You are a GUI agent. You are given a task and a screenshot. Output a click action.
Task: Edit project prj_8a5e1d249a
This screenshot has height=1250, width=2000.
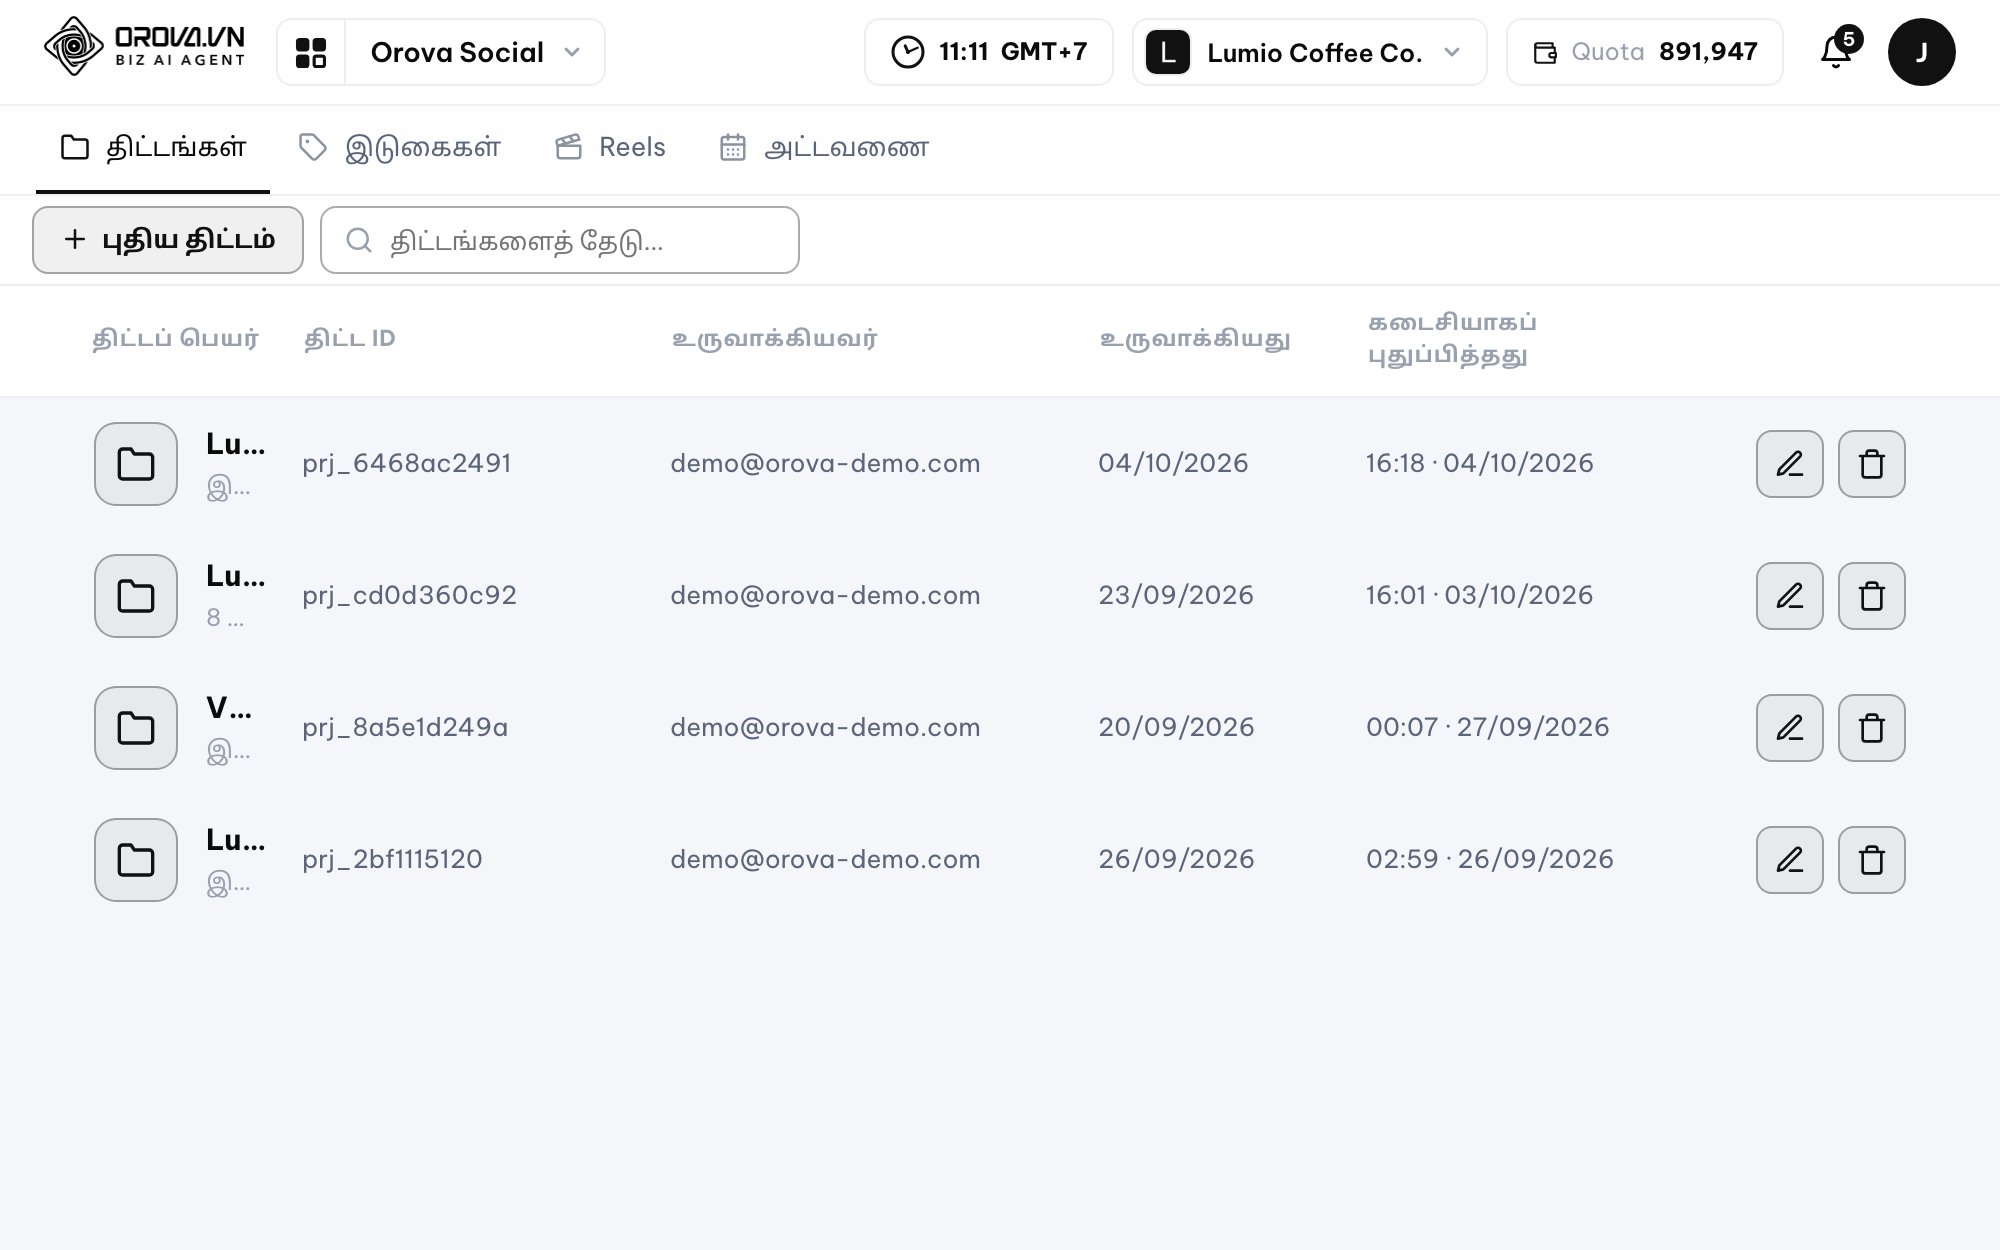coord(1790,728)
